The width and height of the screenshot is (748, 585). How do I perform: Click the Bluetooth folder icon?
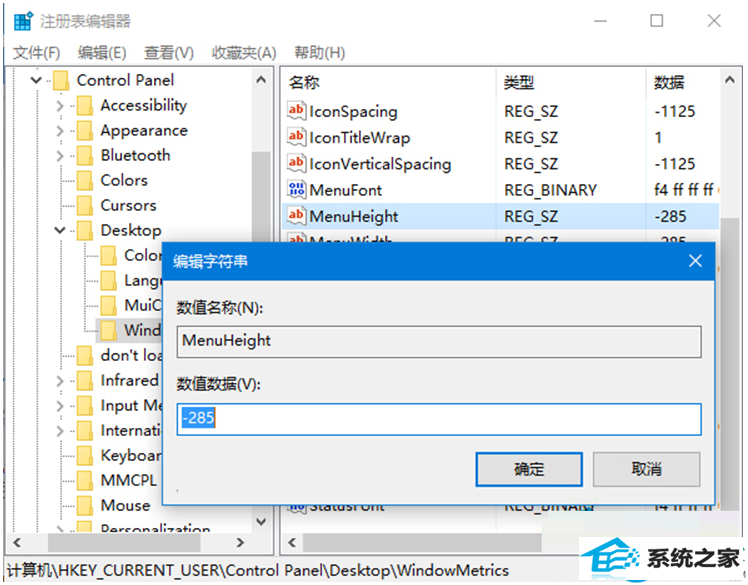click(x=85, y=156)
